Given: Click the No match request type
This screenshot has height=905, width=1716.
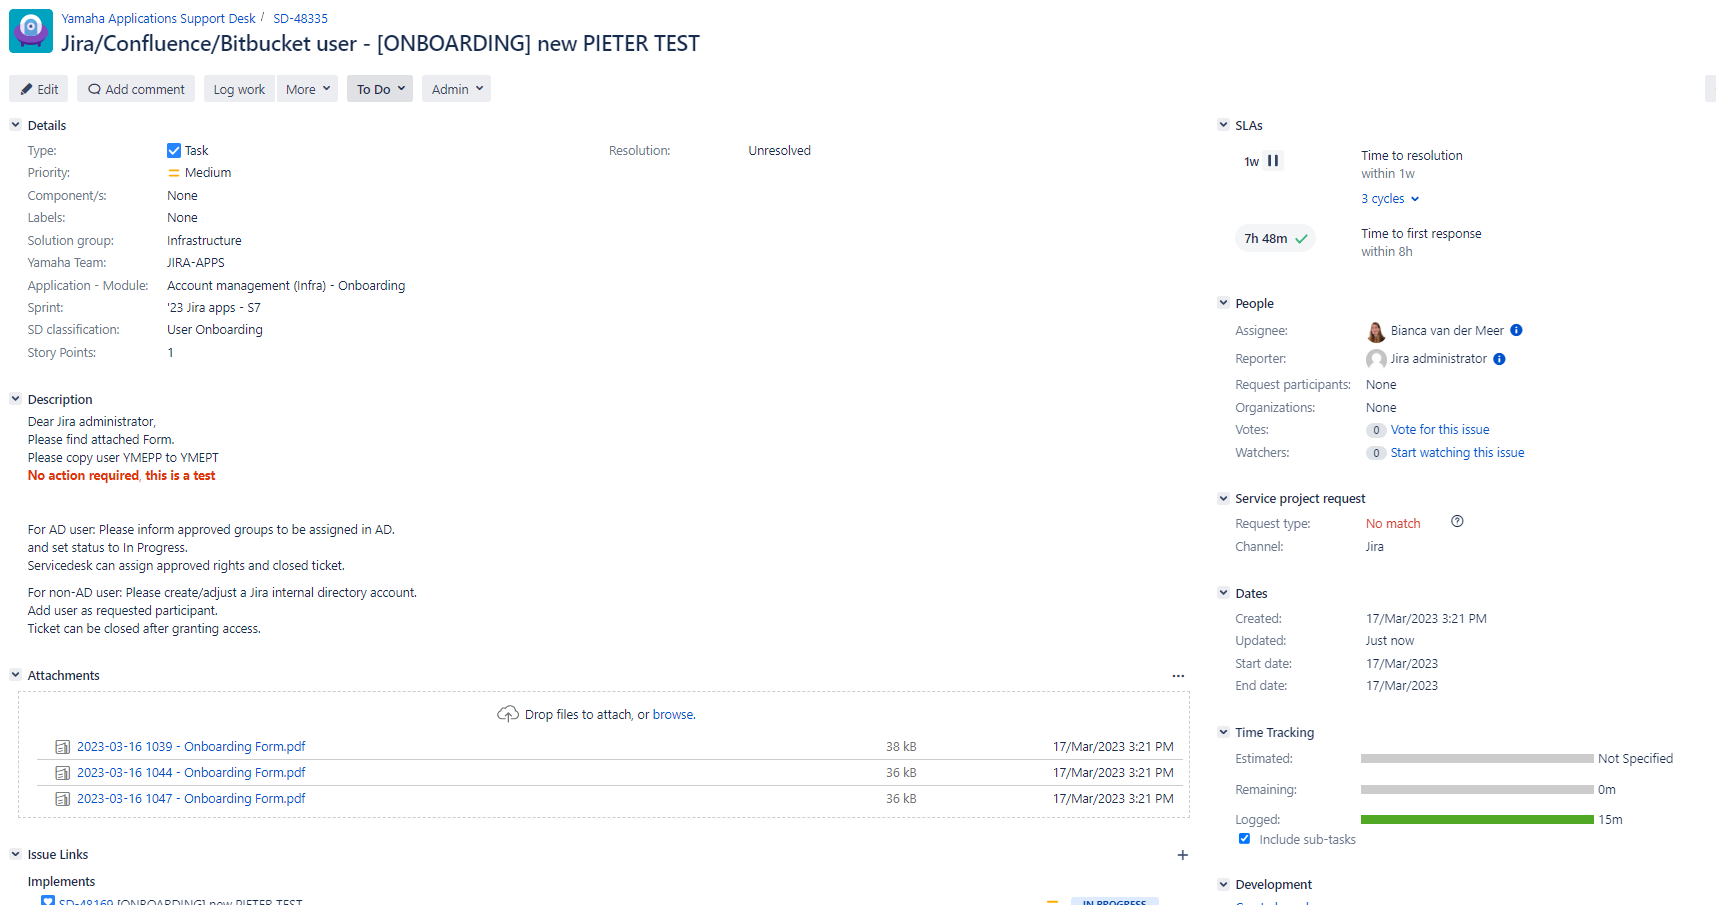Looking at the screenshot, I should click(x=1393, y=524).
